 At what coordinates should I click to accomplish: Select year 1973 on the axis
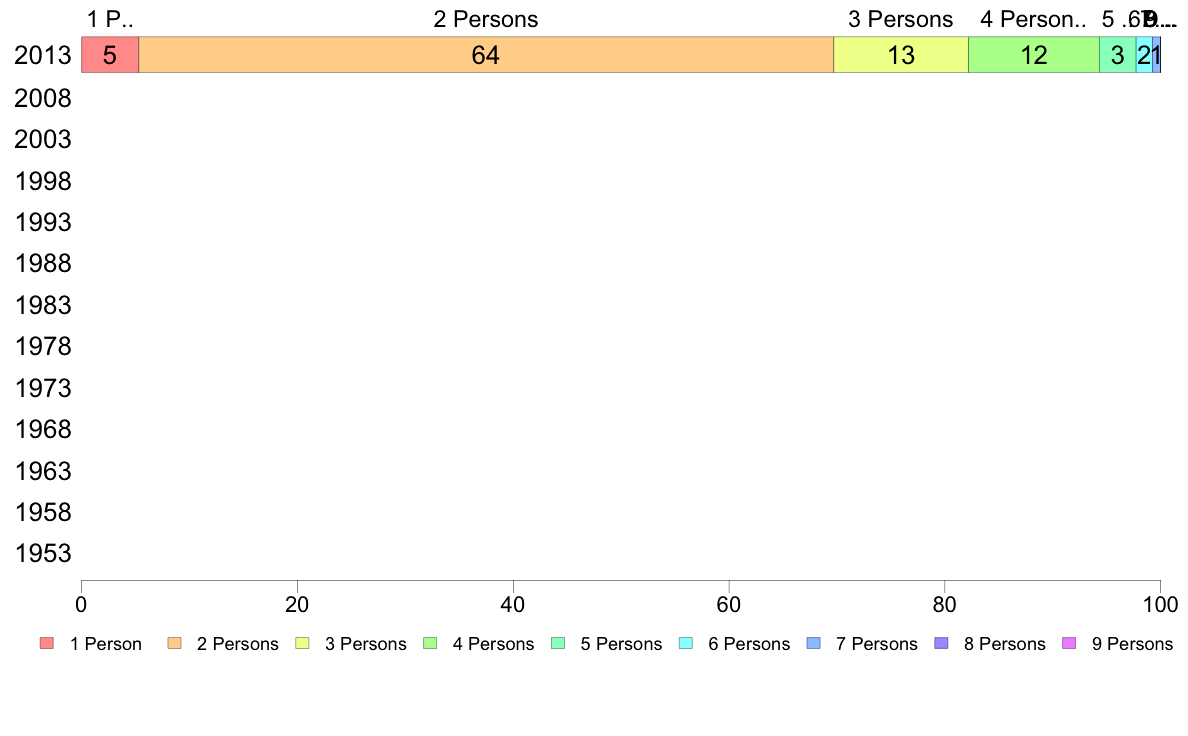click(42, 388)
